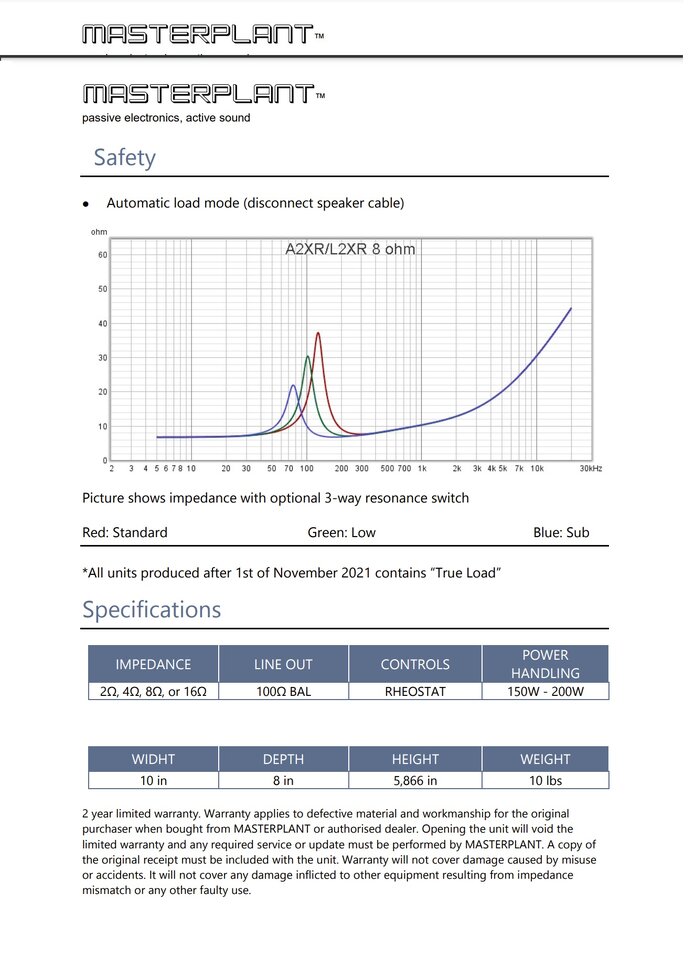Viewport: 695px width, 960px height.
Task: Click the '60' value on ohm axis
Action: [x=102, y=255]
